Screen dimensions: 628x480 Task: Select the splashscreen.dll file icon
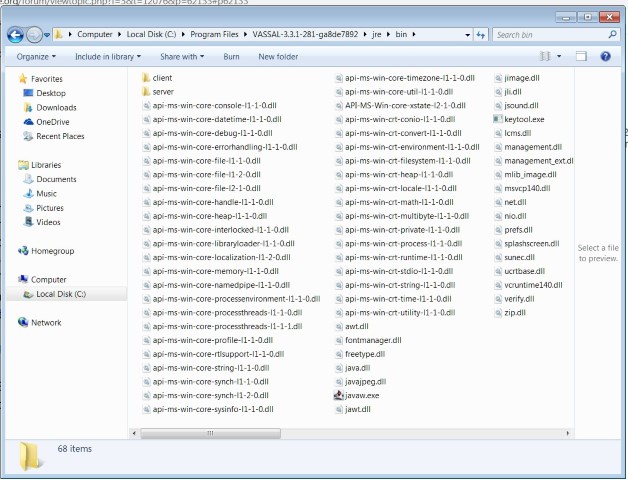tap(498, 244)
